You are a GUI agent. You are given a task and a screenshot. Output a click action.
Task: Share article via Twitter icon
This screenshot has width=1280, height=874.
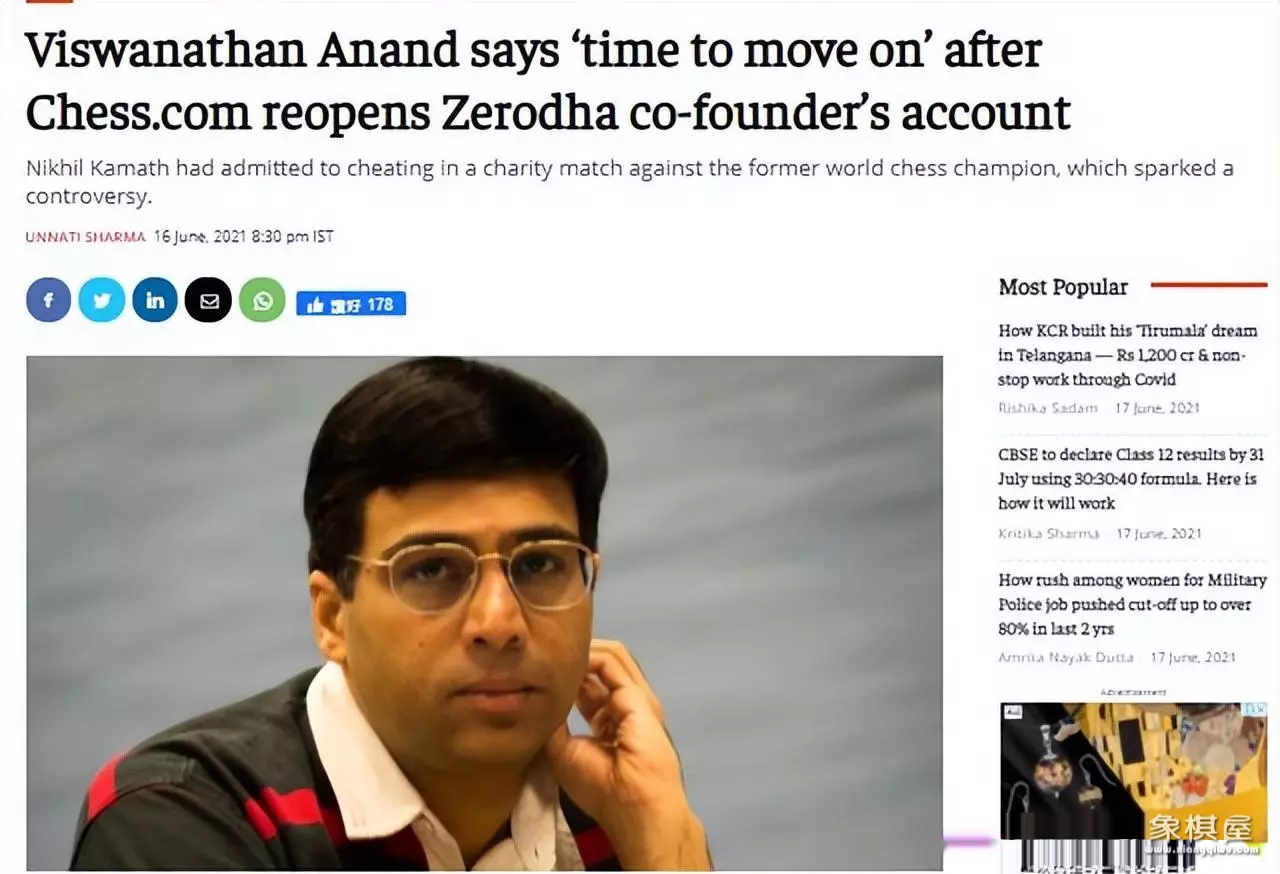click(102, 300)
